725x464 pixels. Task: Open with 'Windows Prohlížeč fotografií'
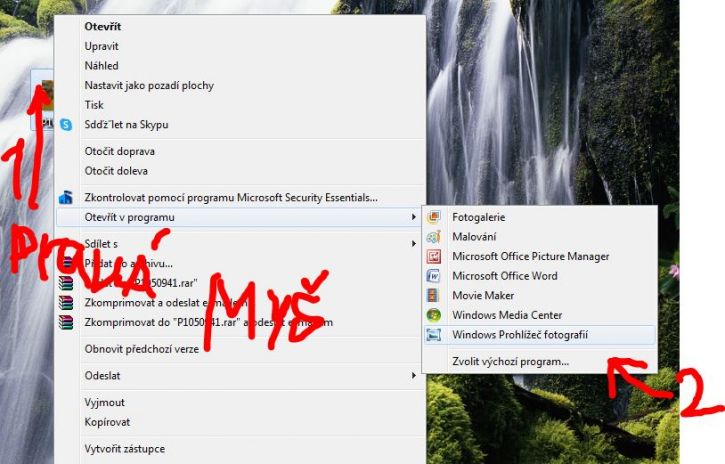540,335
